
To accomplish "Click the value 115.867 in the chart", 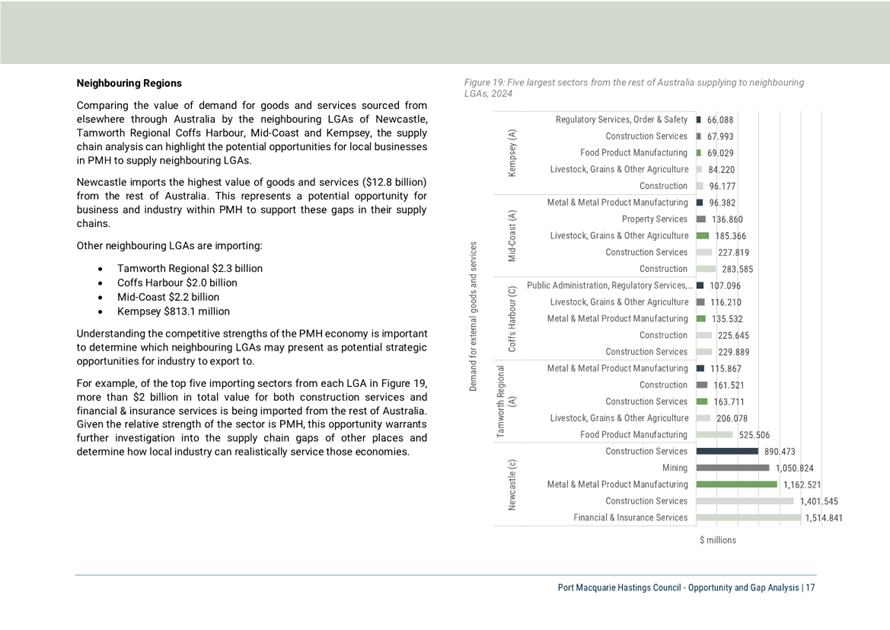I will coord(725,368).
